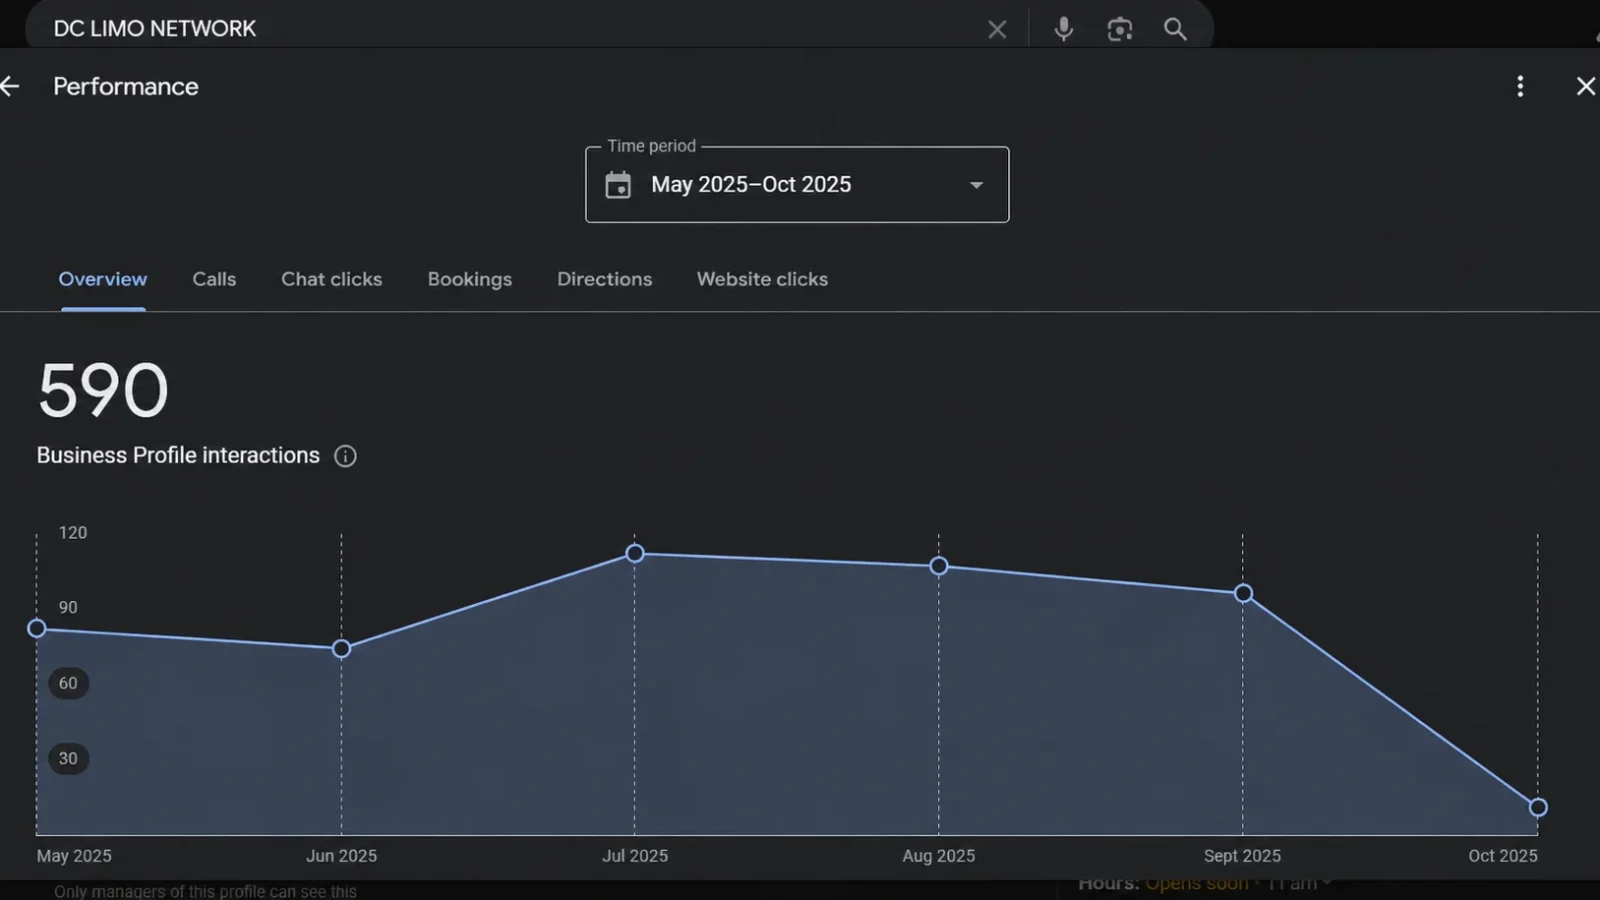This screenshot has height=900, width=1600.
Task: Close the Performance panel
Action: point(1586,87)
